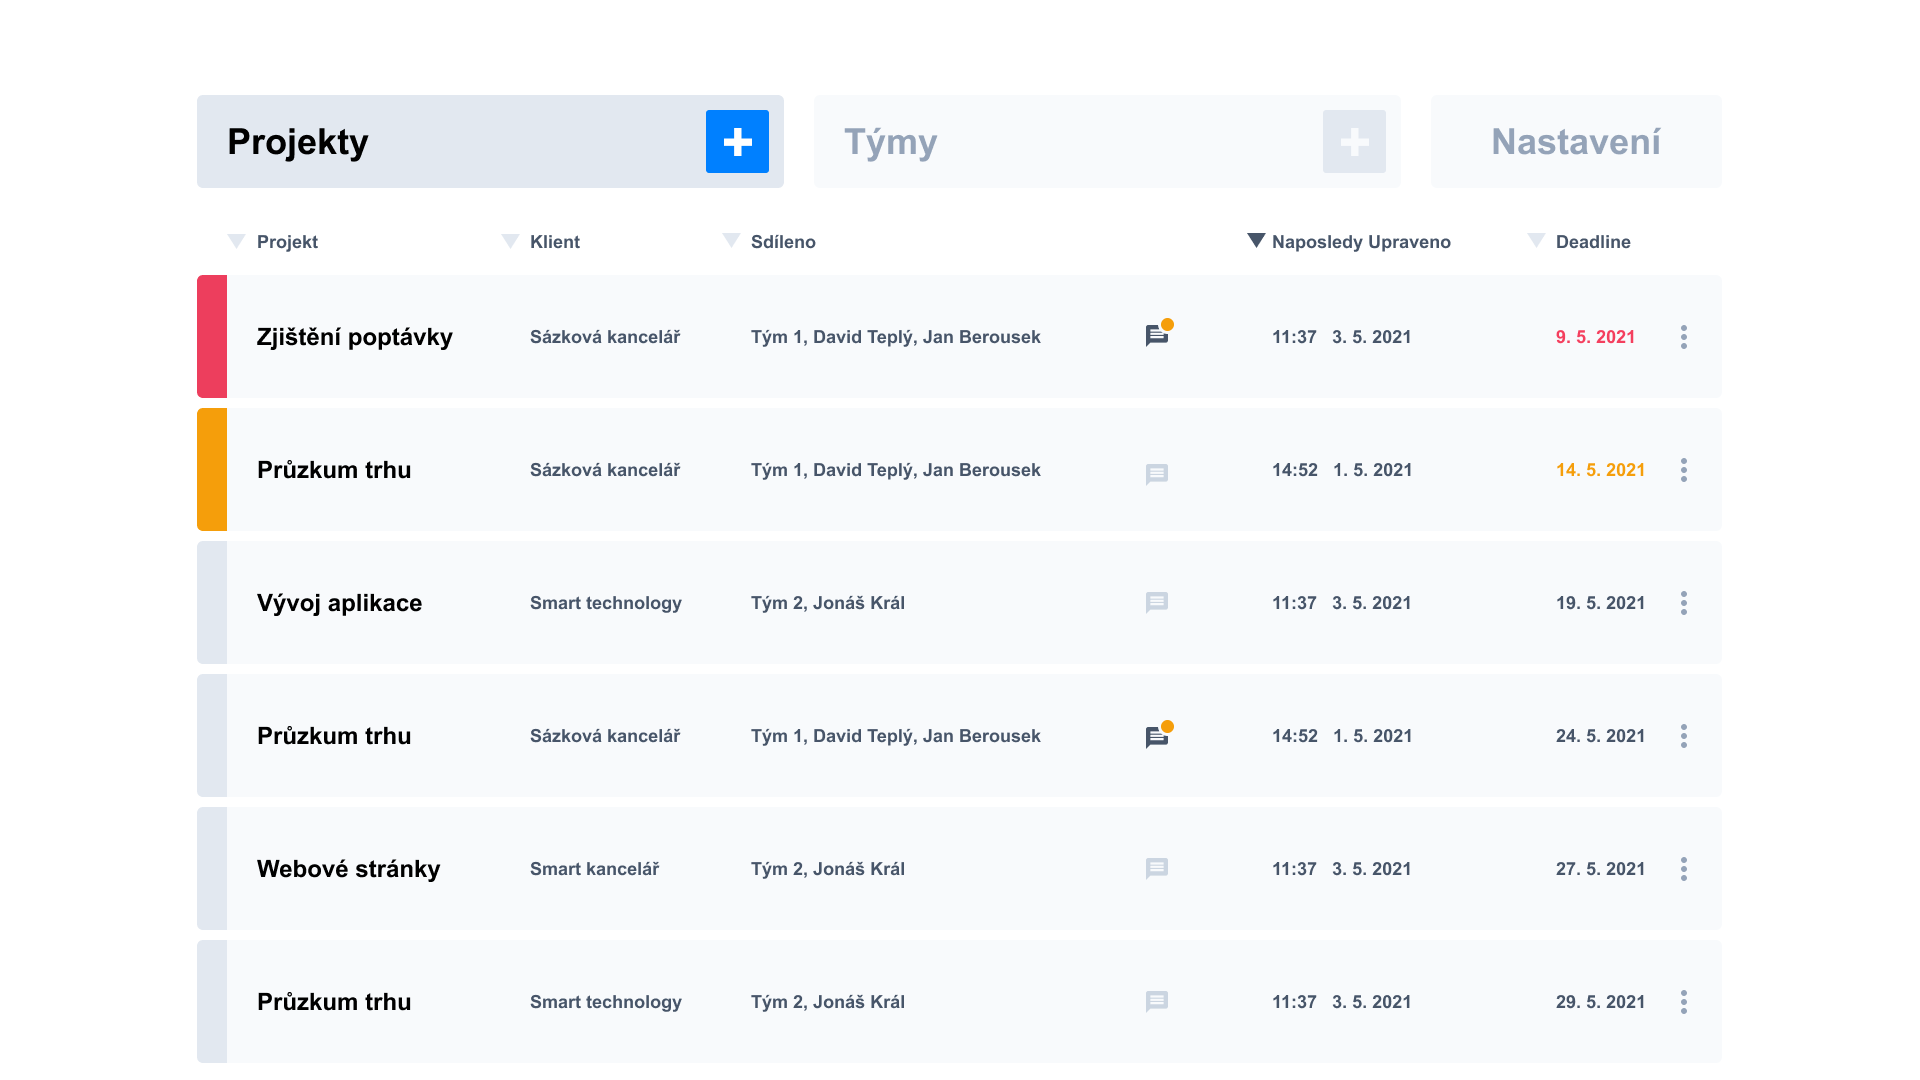The width and height of the screenshot is (1920, 1080).
Task: Toggle Naposledy Upraveno sort arrow
Action: coord(1256,241)
